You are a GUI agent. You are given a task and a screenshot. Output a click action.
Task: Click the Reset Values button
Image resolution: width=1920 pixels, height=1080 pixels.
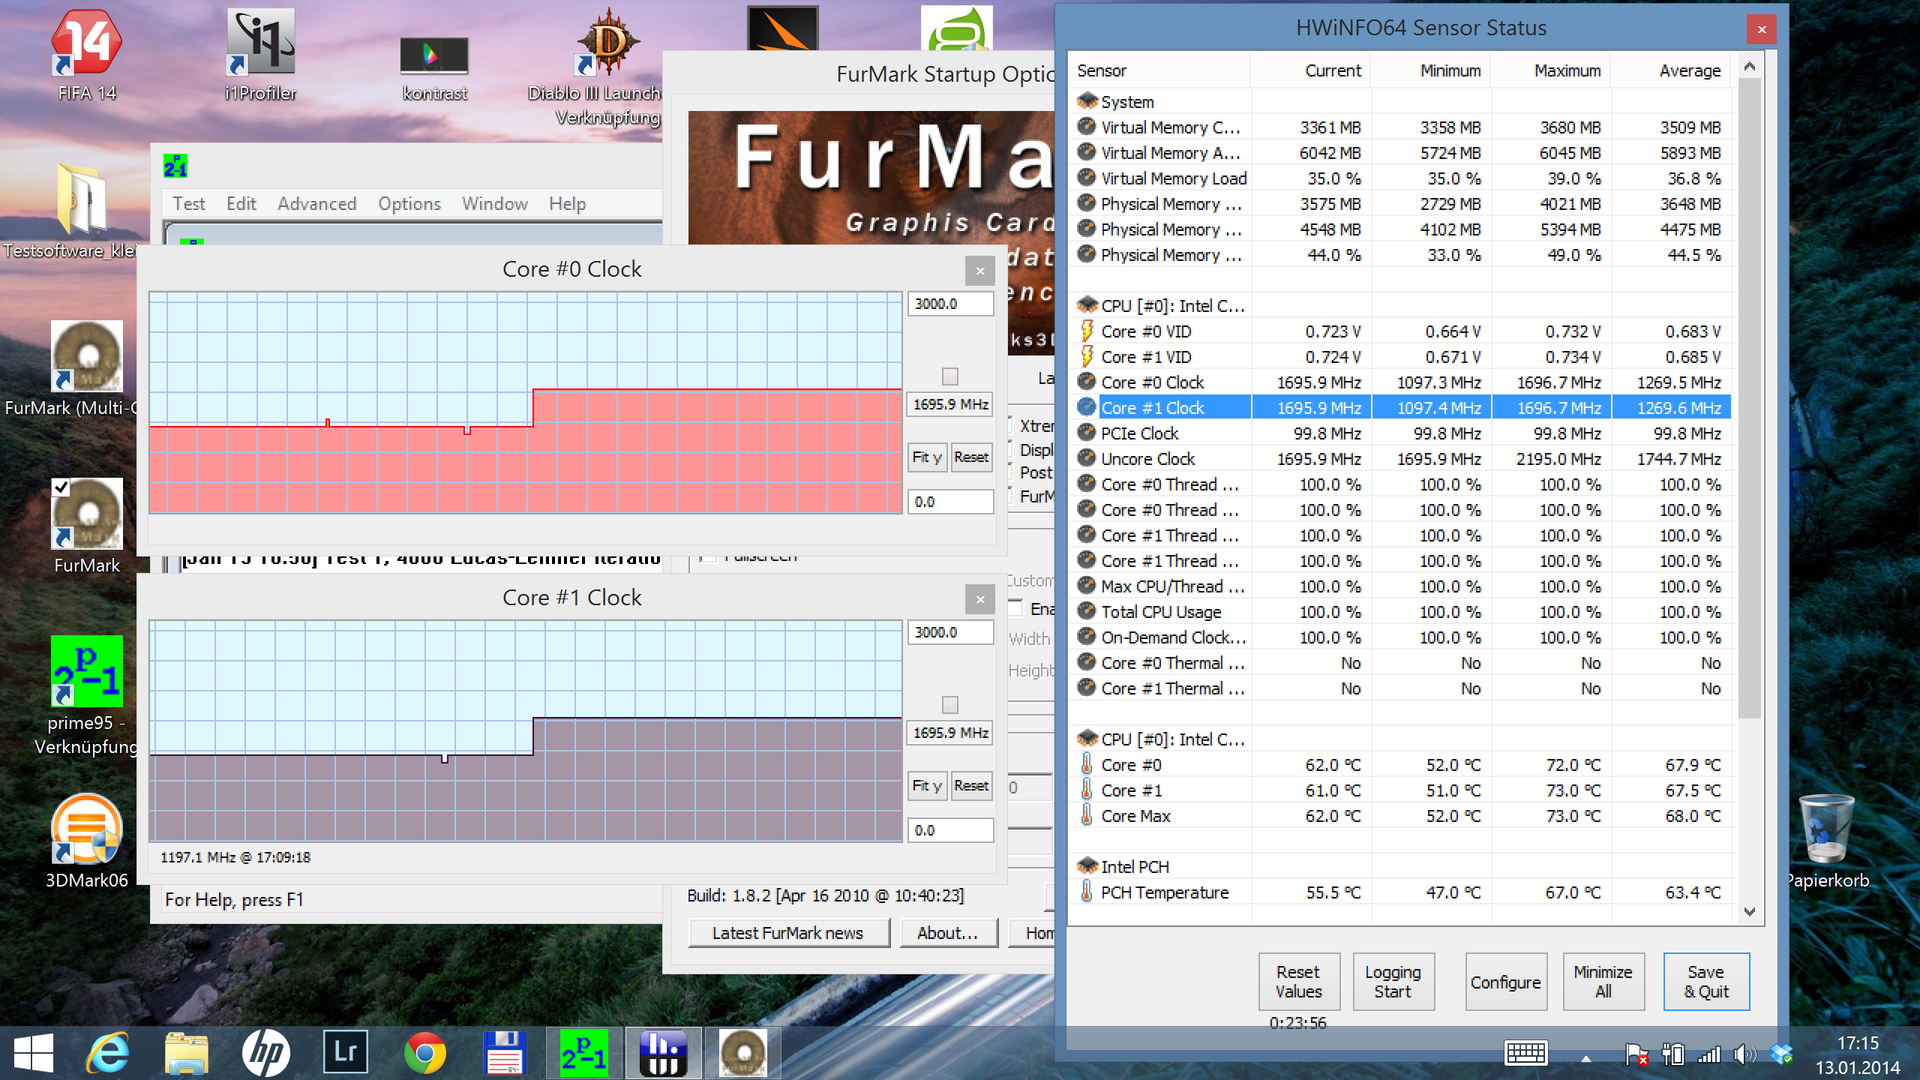[x=1297, y=982]
